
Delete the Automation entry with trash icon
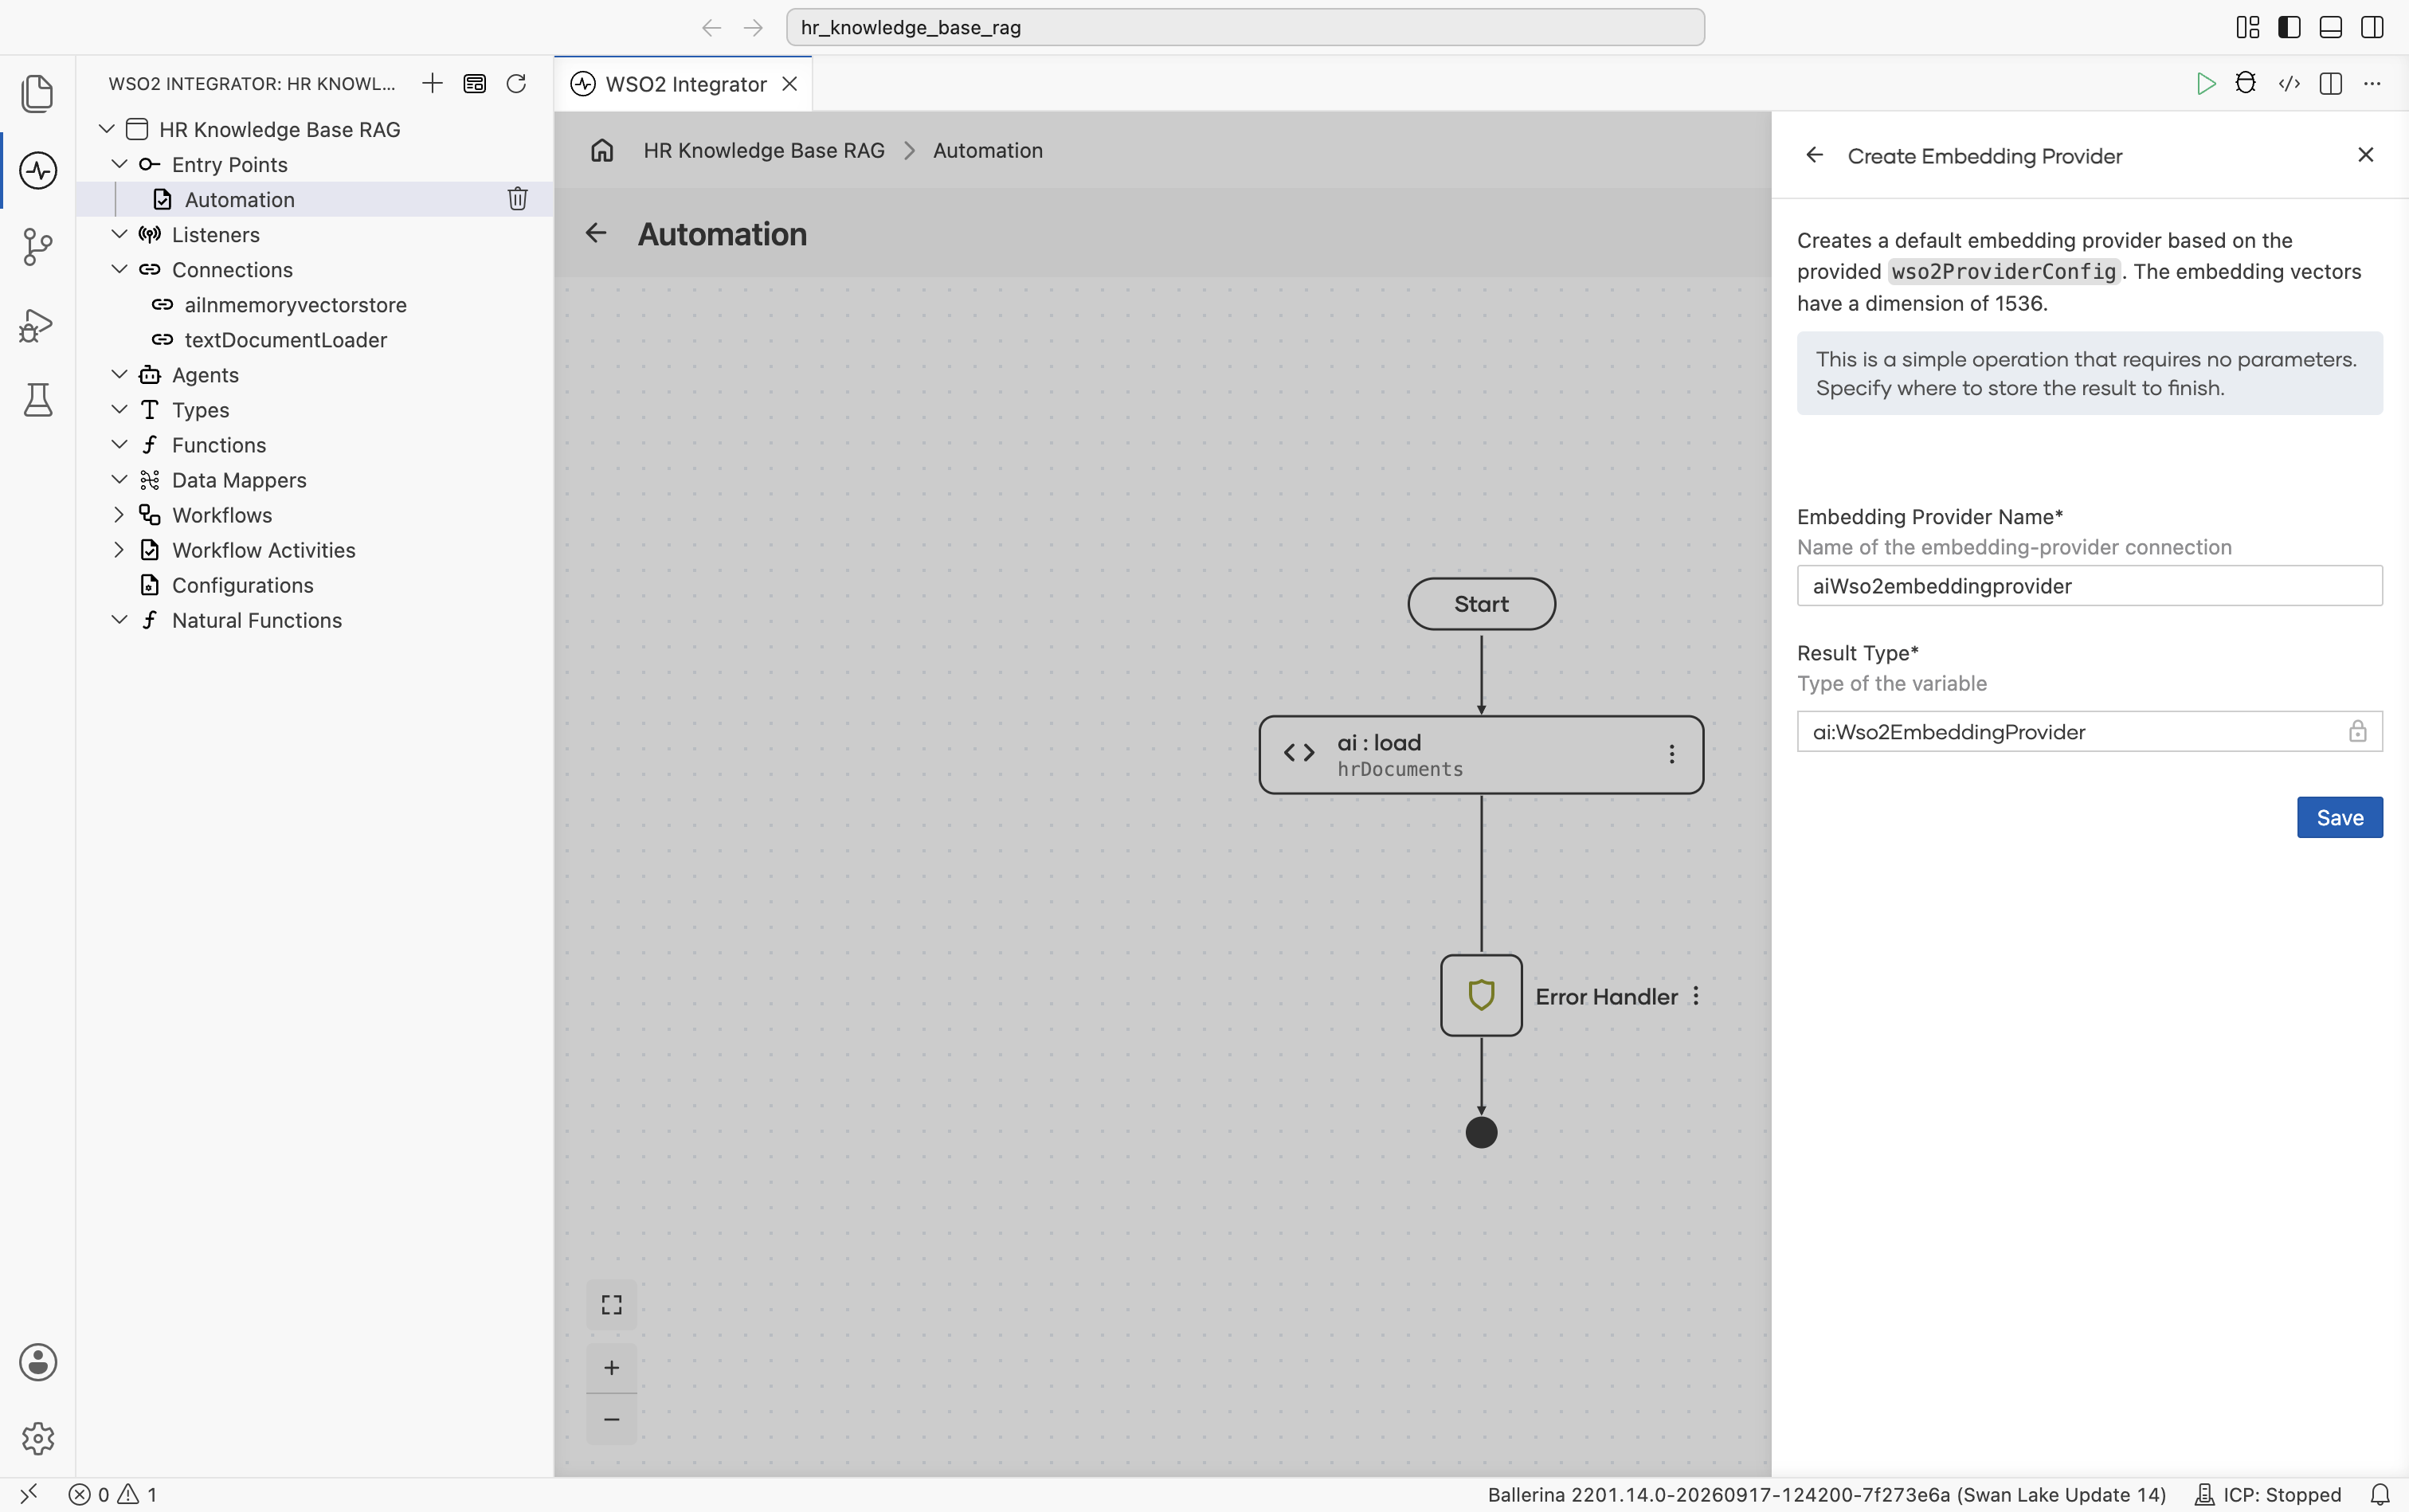[517, 199]
